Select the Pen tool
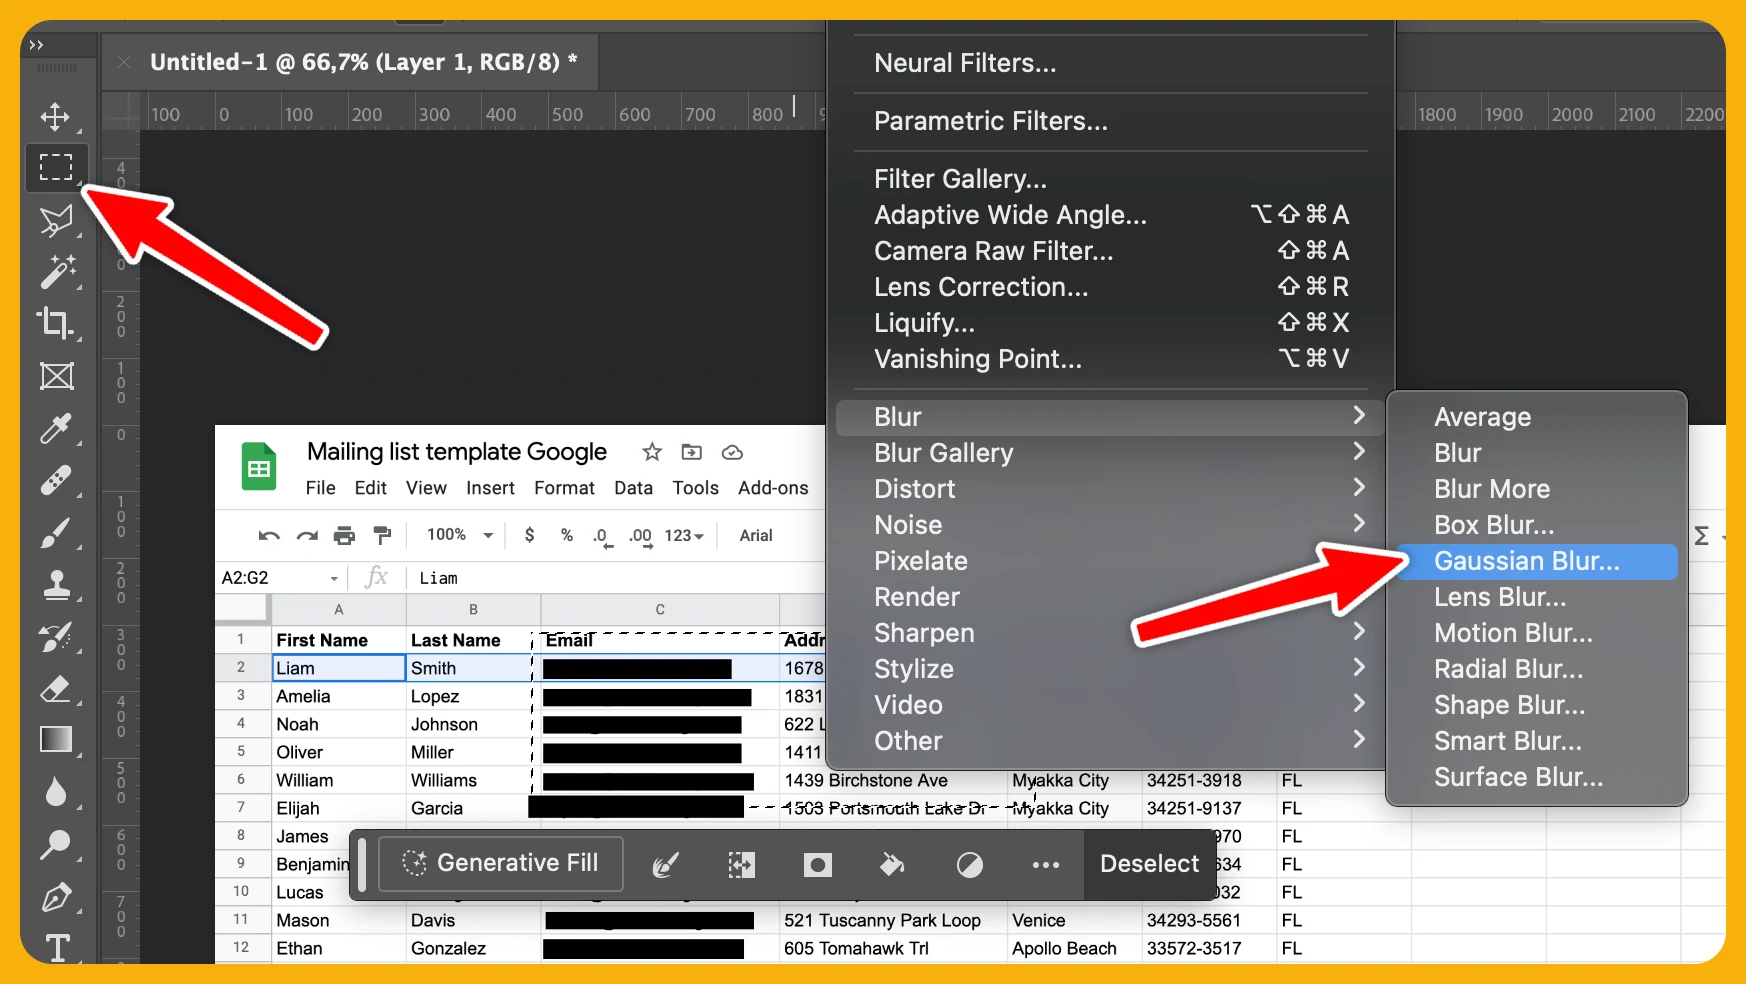The width and height of the screenshot is (1746, 984). 56,897
